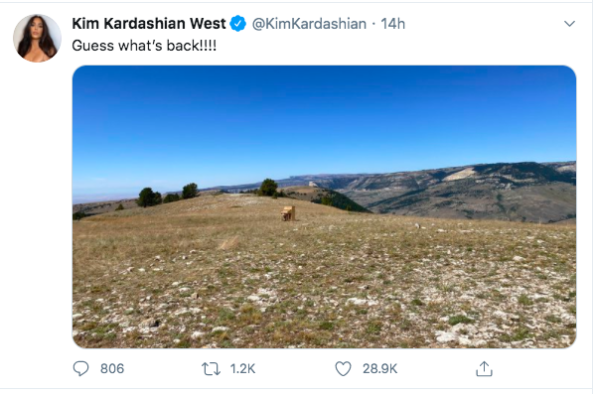Like the tweet with the heart icon
Viewport: 595px width, 394px height.
click(343, 369)
